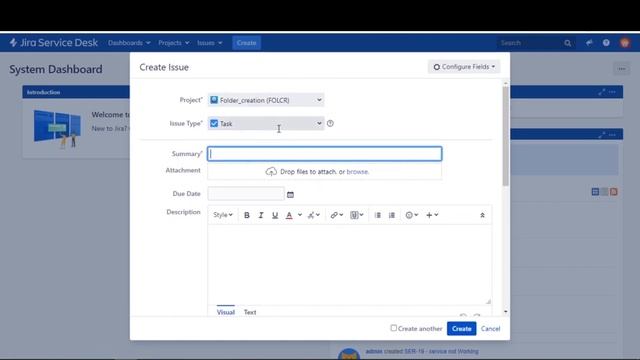Screen dimensions: 640x360
Task: Click the issue type help icon
Action: [330, 123]
